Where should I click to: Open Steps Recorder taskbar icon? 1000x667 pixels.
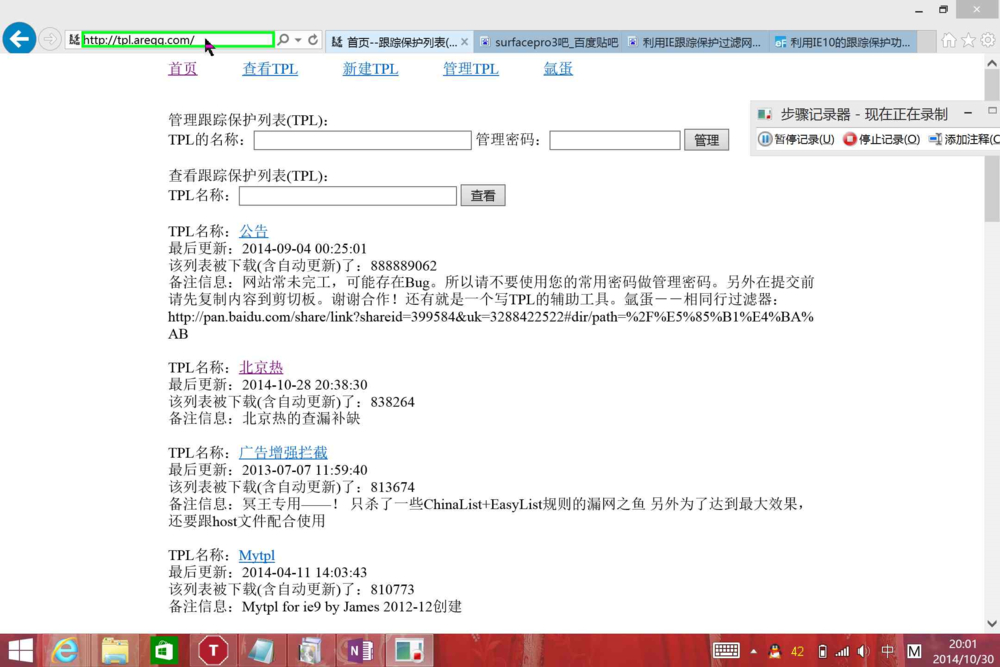[409, 650]
